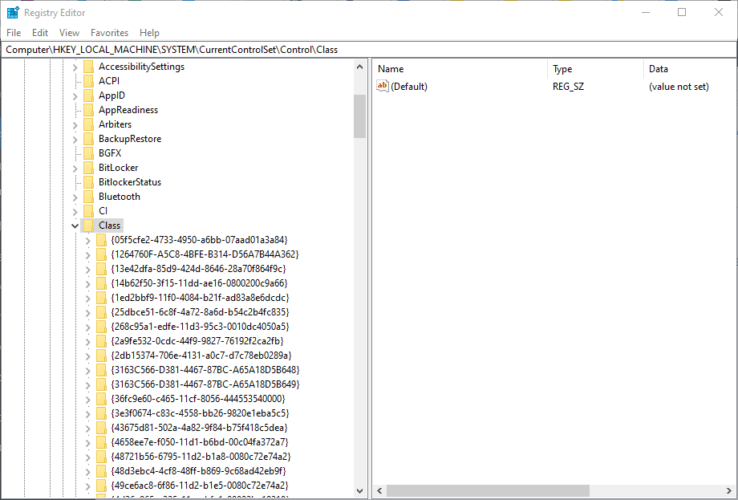Screen dimensions: 738x500
Task: Expand the {48721b56-6795-11d2-b1a8-0080c72e74a2} key
Action: [88, 457]
